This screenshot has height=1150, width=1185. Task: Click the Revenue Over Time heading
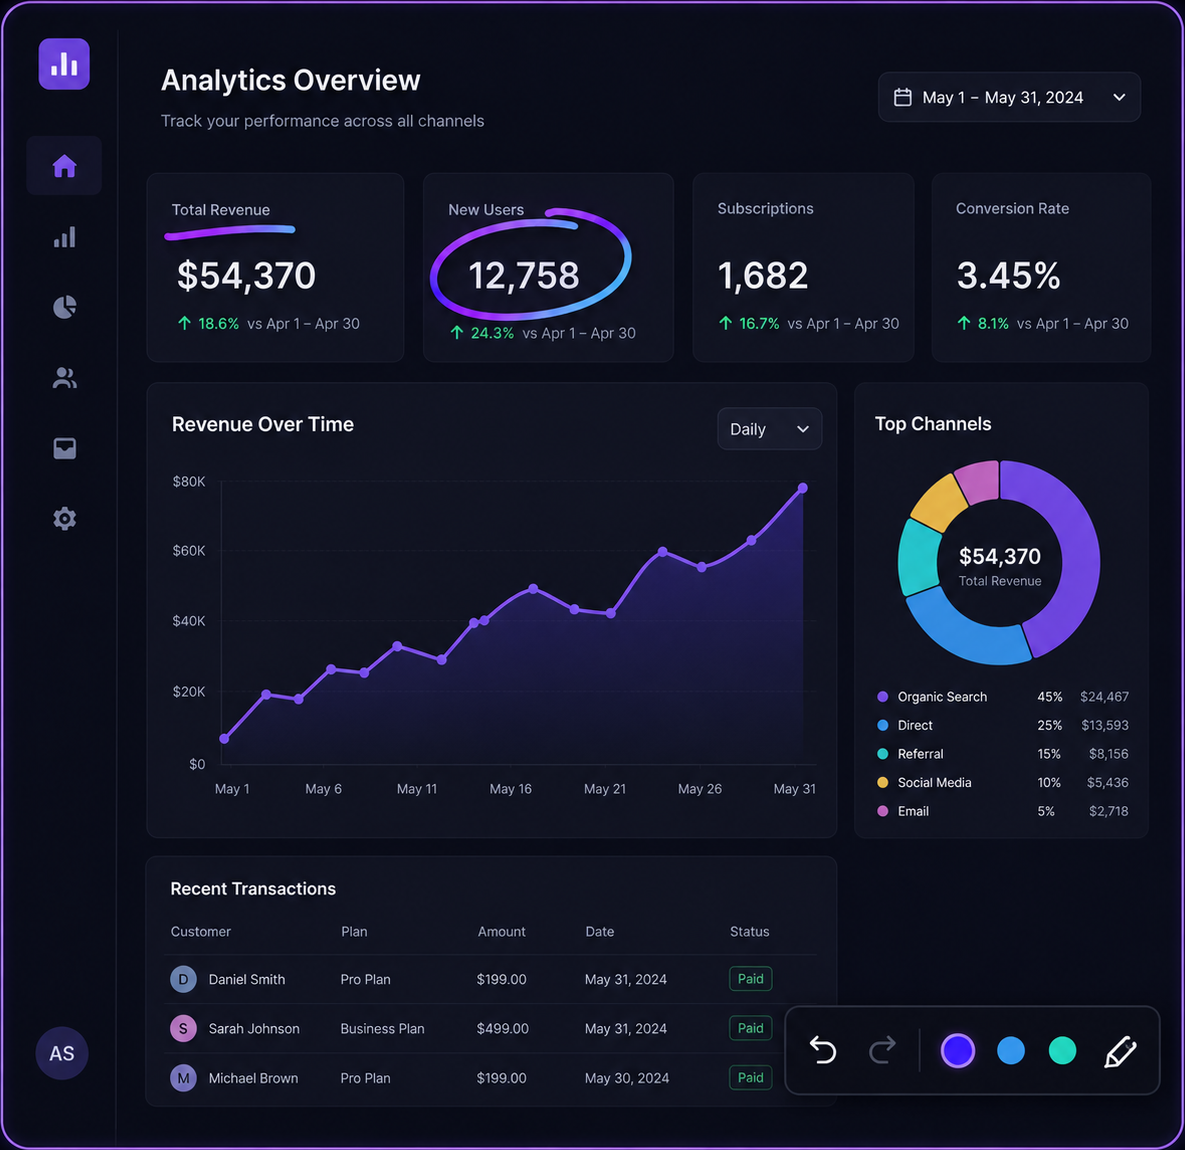(x=262, y=425)
